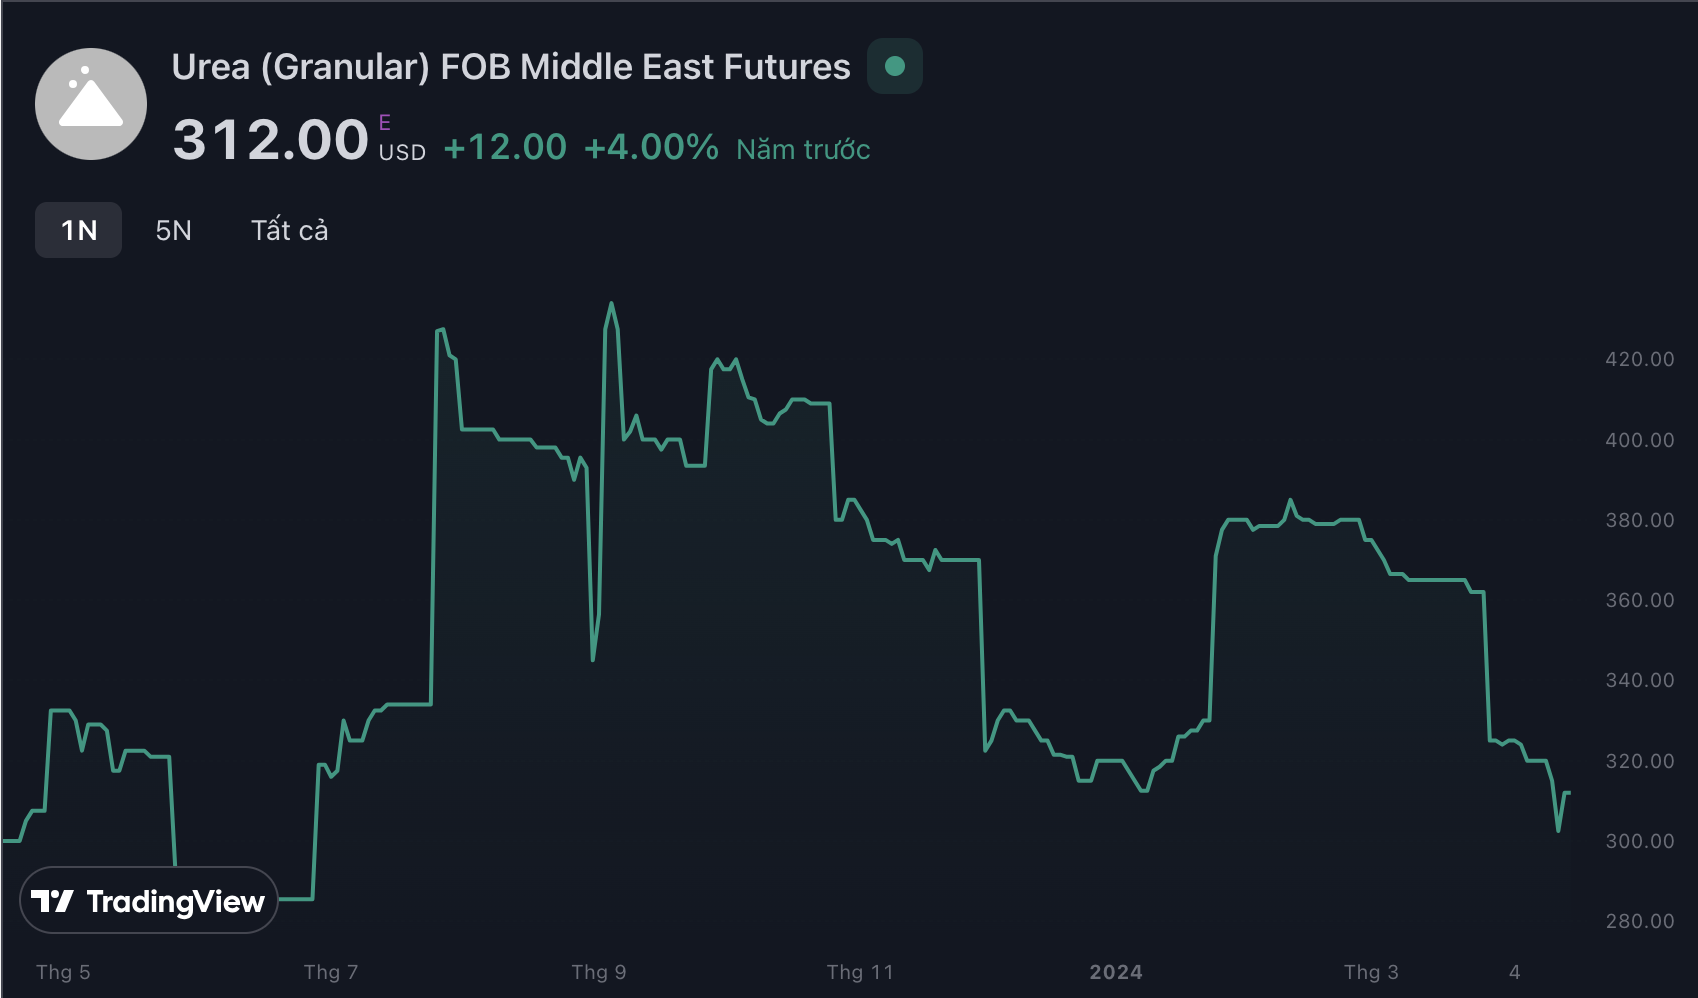Click the 300.00 price scale label

pyautogui.click(x=1639, y=841)
